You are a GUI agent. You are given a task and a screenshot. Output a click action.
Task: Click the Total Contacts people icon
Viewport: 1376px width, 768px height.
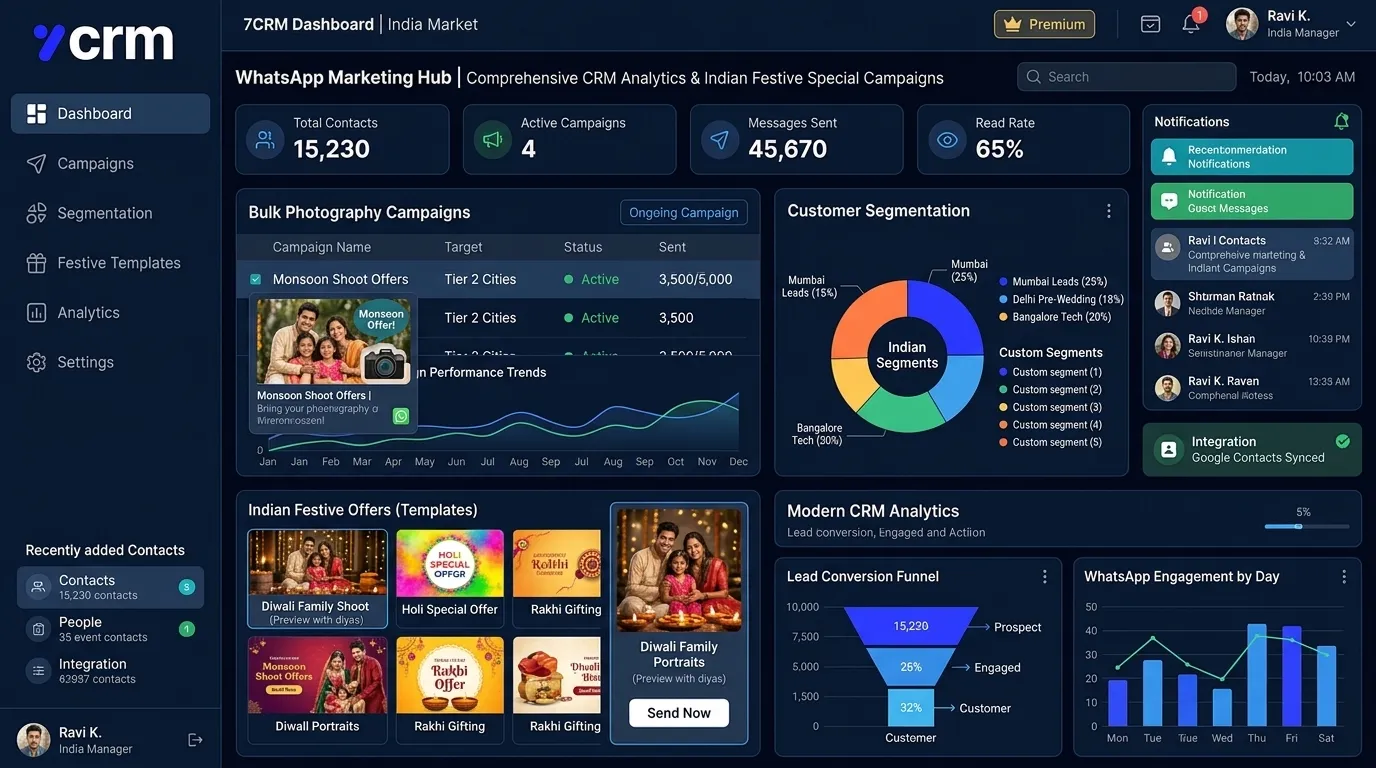(265, 140)
